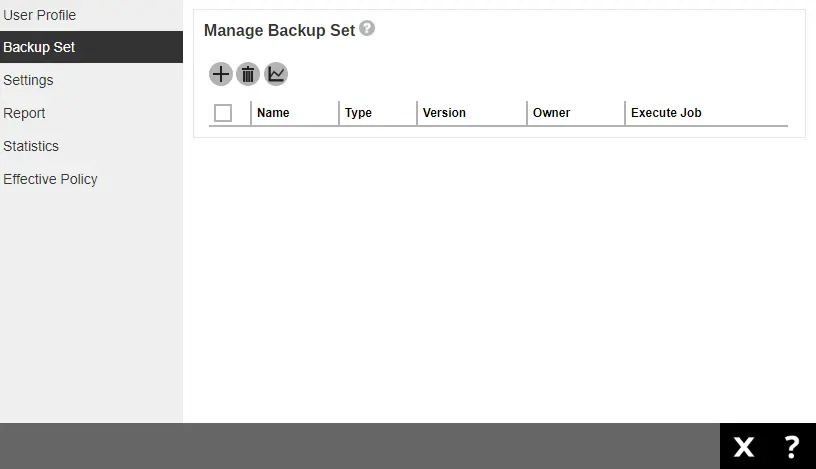Click Manage Backup Set heading
The width and height of the screenshot is (816, 469).
coord(279,30)
